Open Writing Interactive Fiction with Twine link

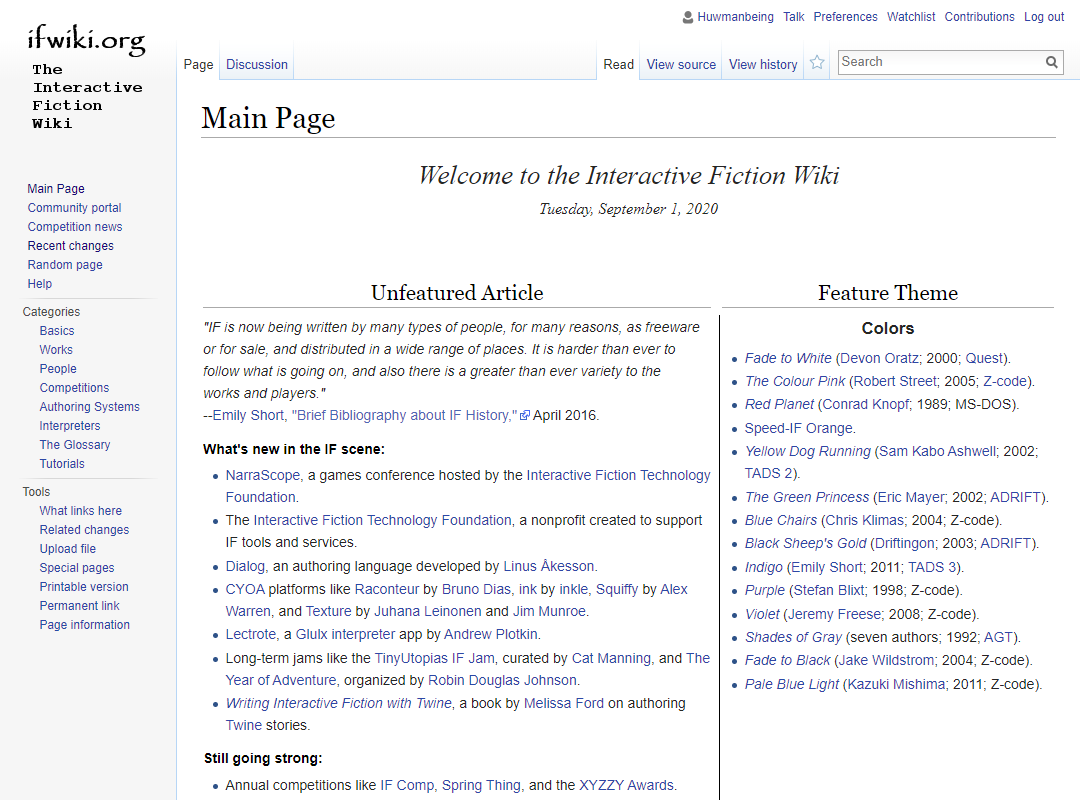338,704
